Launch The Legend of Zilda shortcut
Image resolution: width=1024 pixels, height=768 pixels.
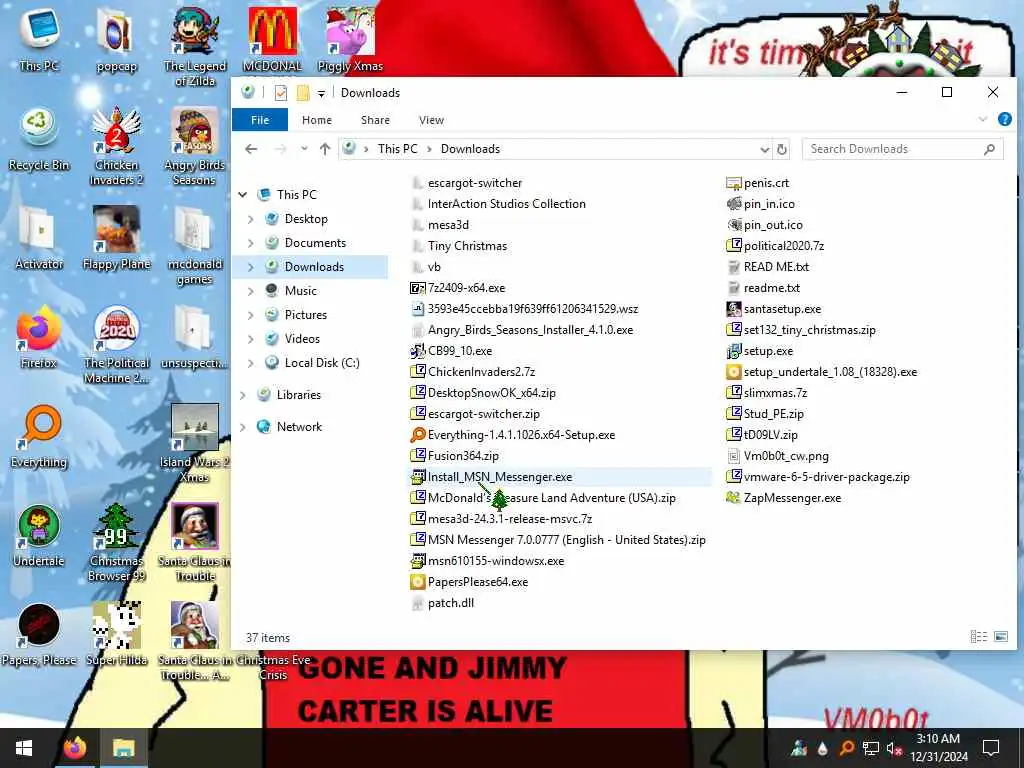[x=194, y=46]
